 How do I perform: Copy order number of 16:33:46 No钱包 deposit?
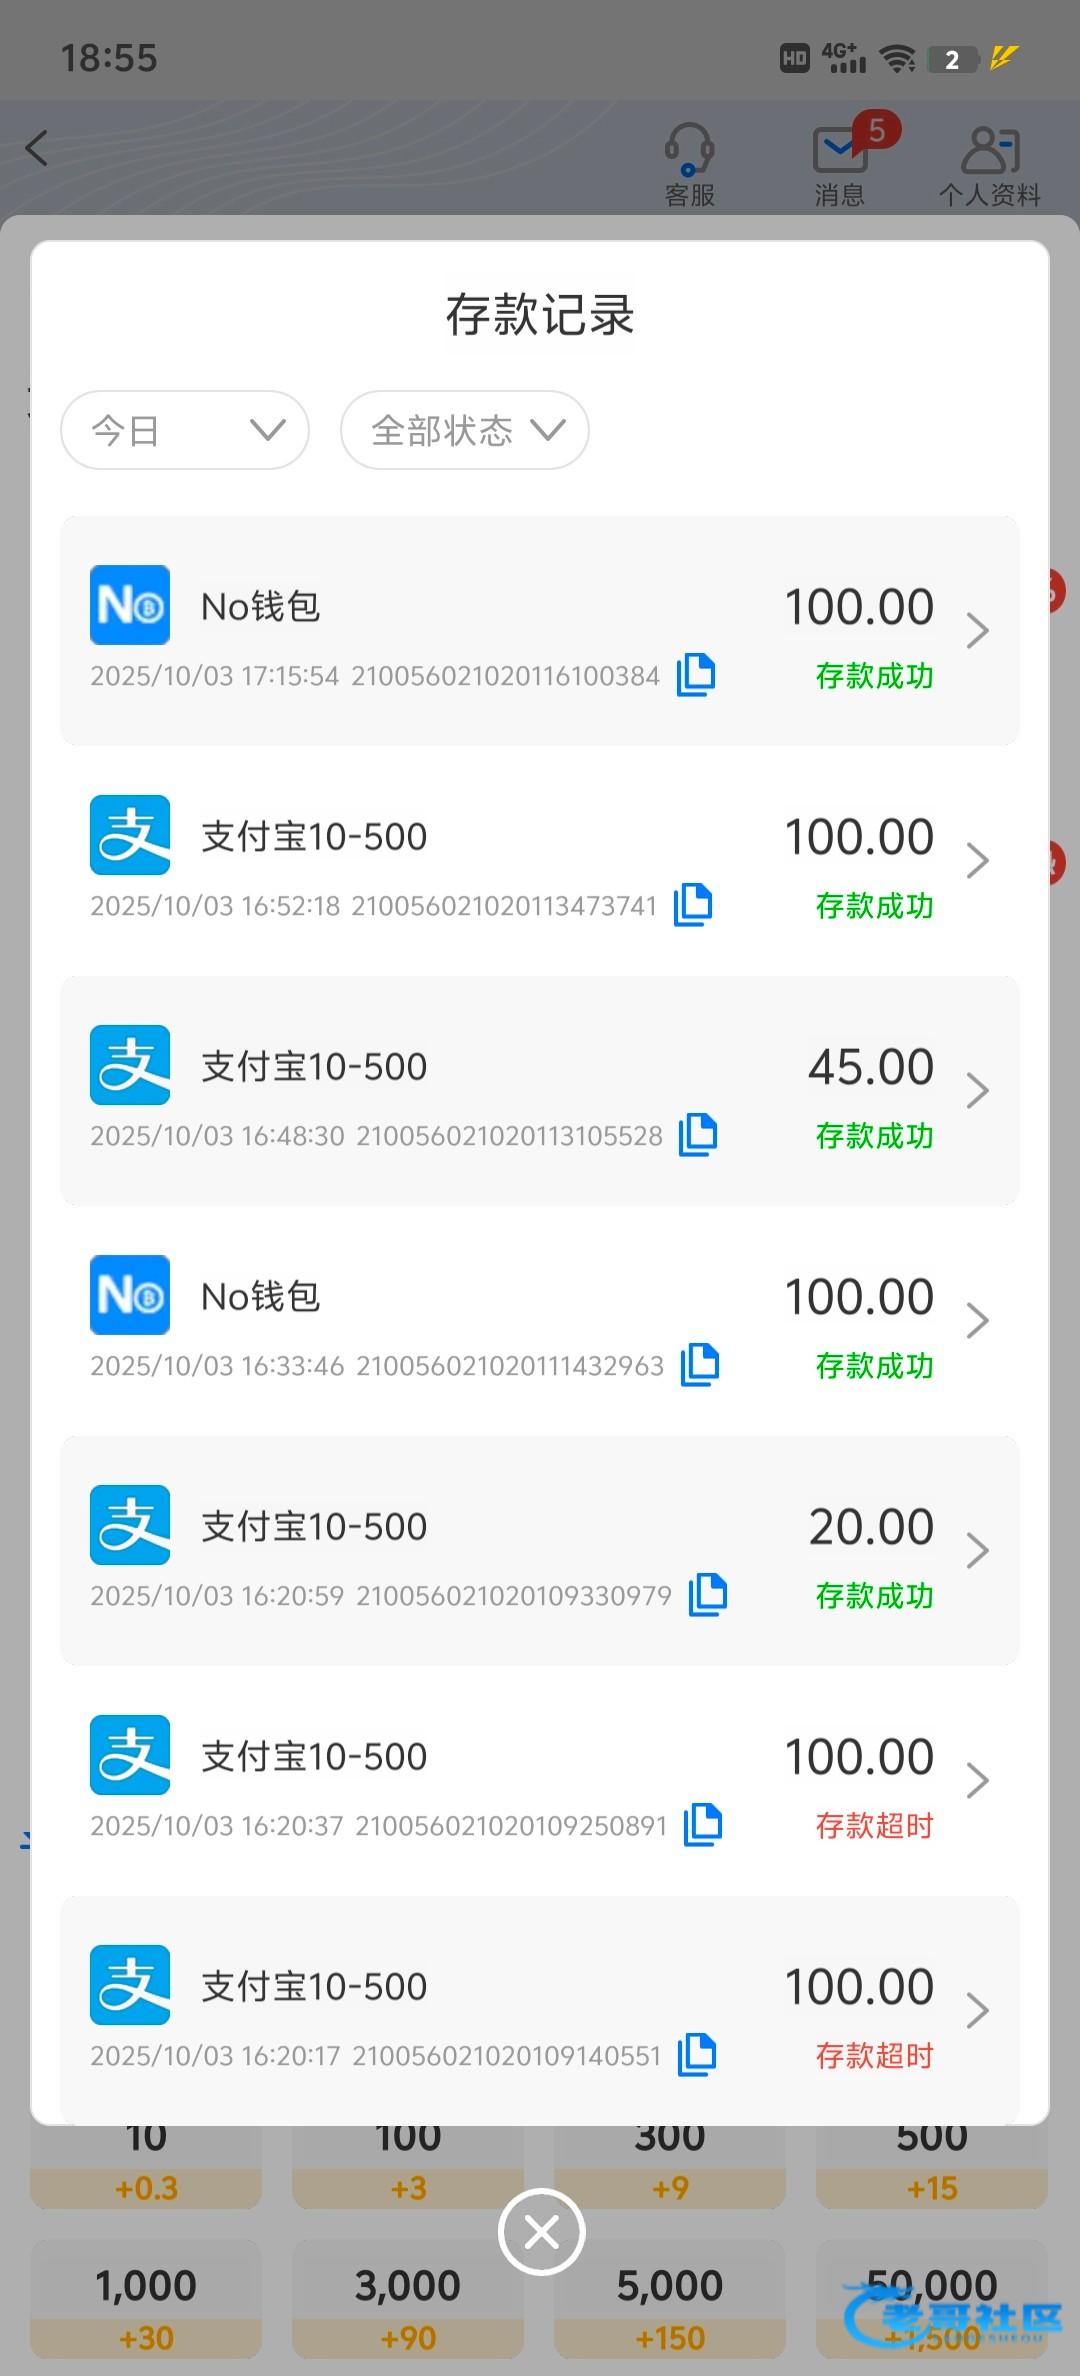(700, 1365)
